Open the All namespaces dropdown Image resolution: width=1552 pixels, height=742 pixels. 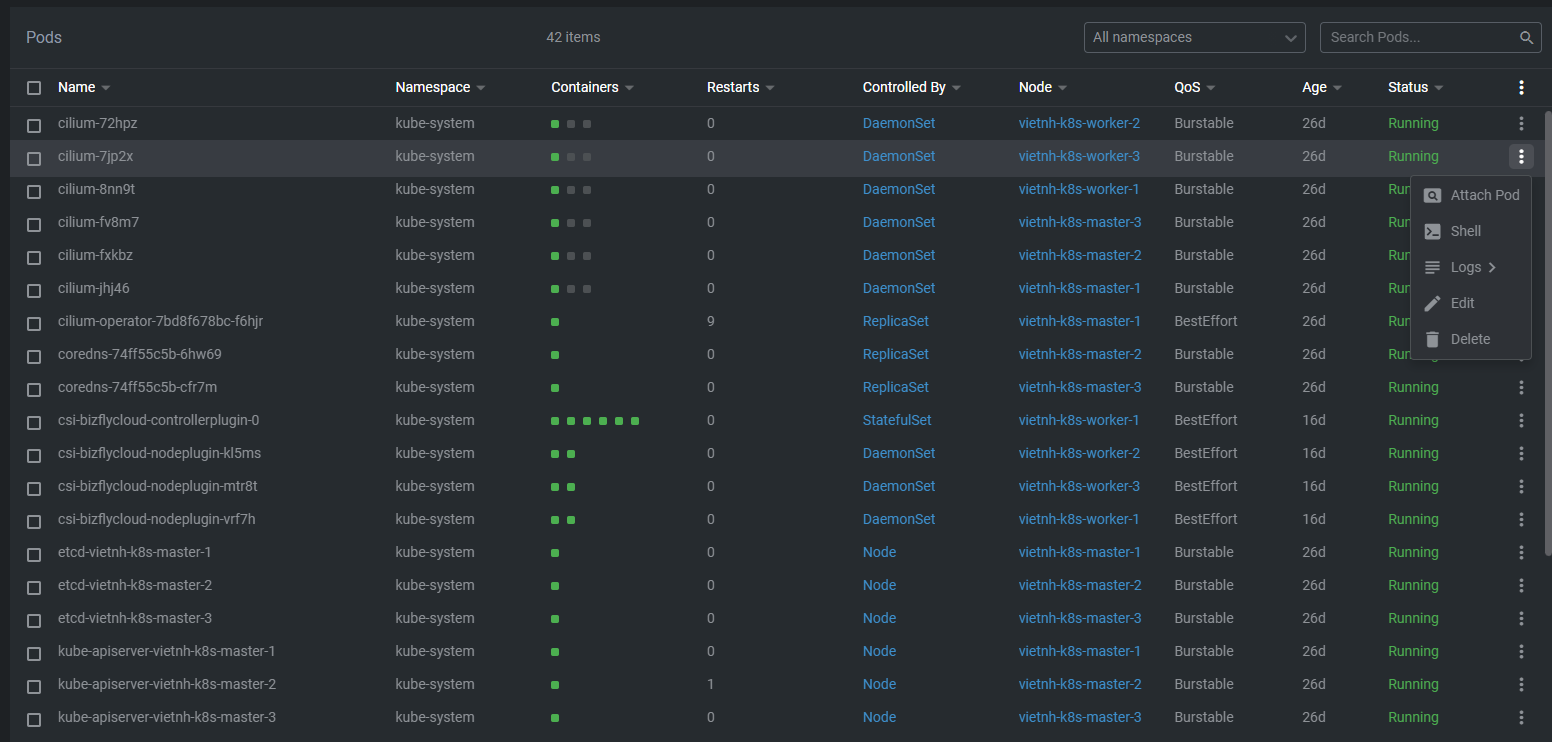pos(1194,38)
